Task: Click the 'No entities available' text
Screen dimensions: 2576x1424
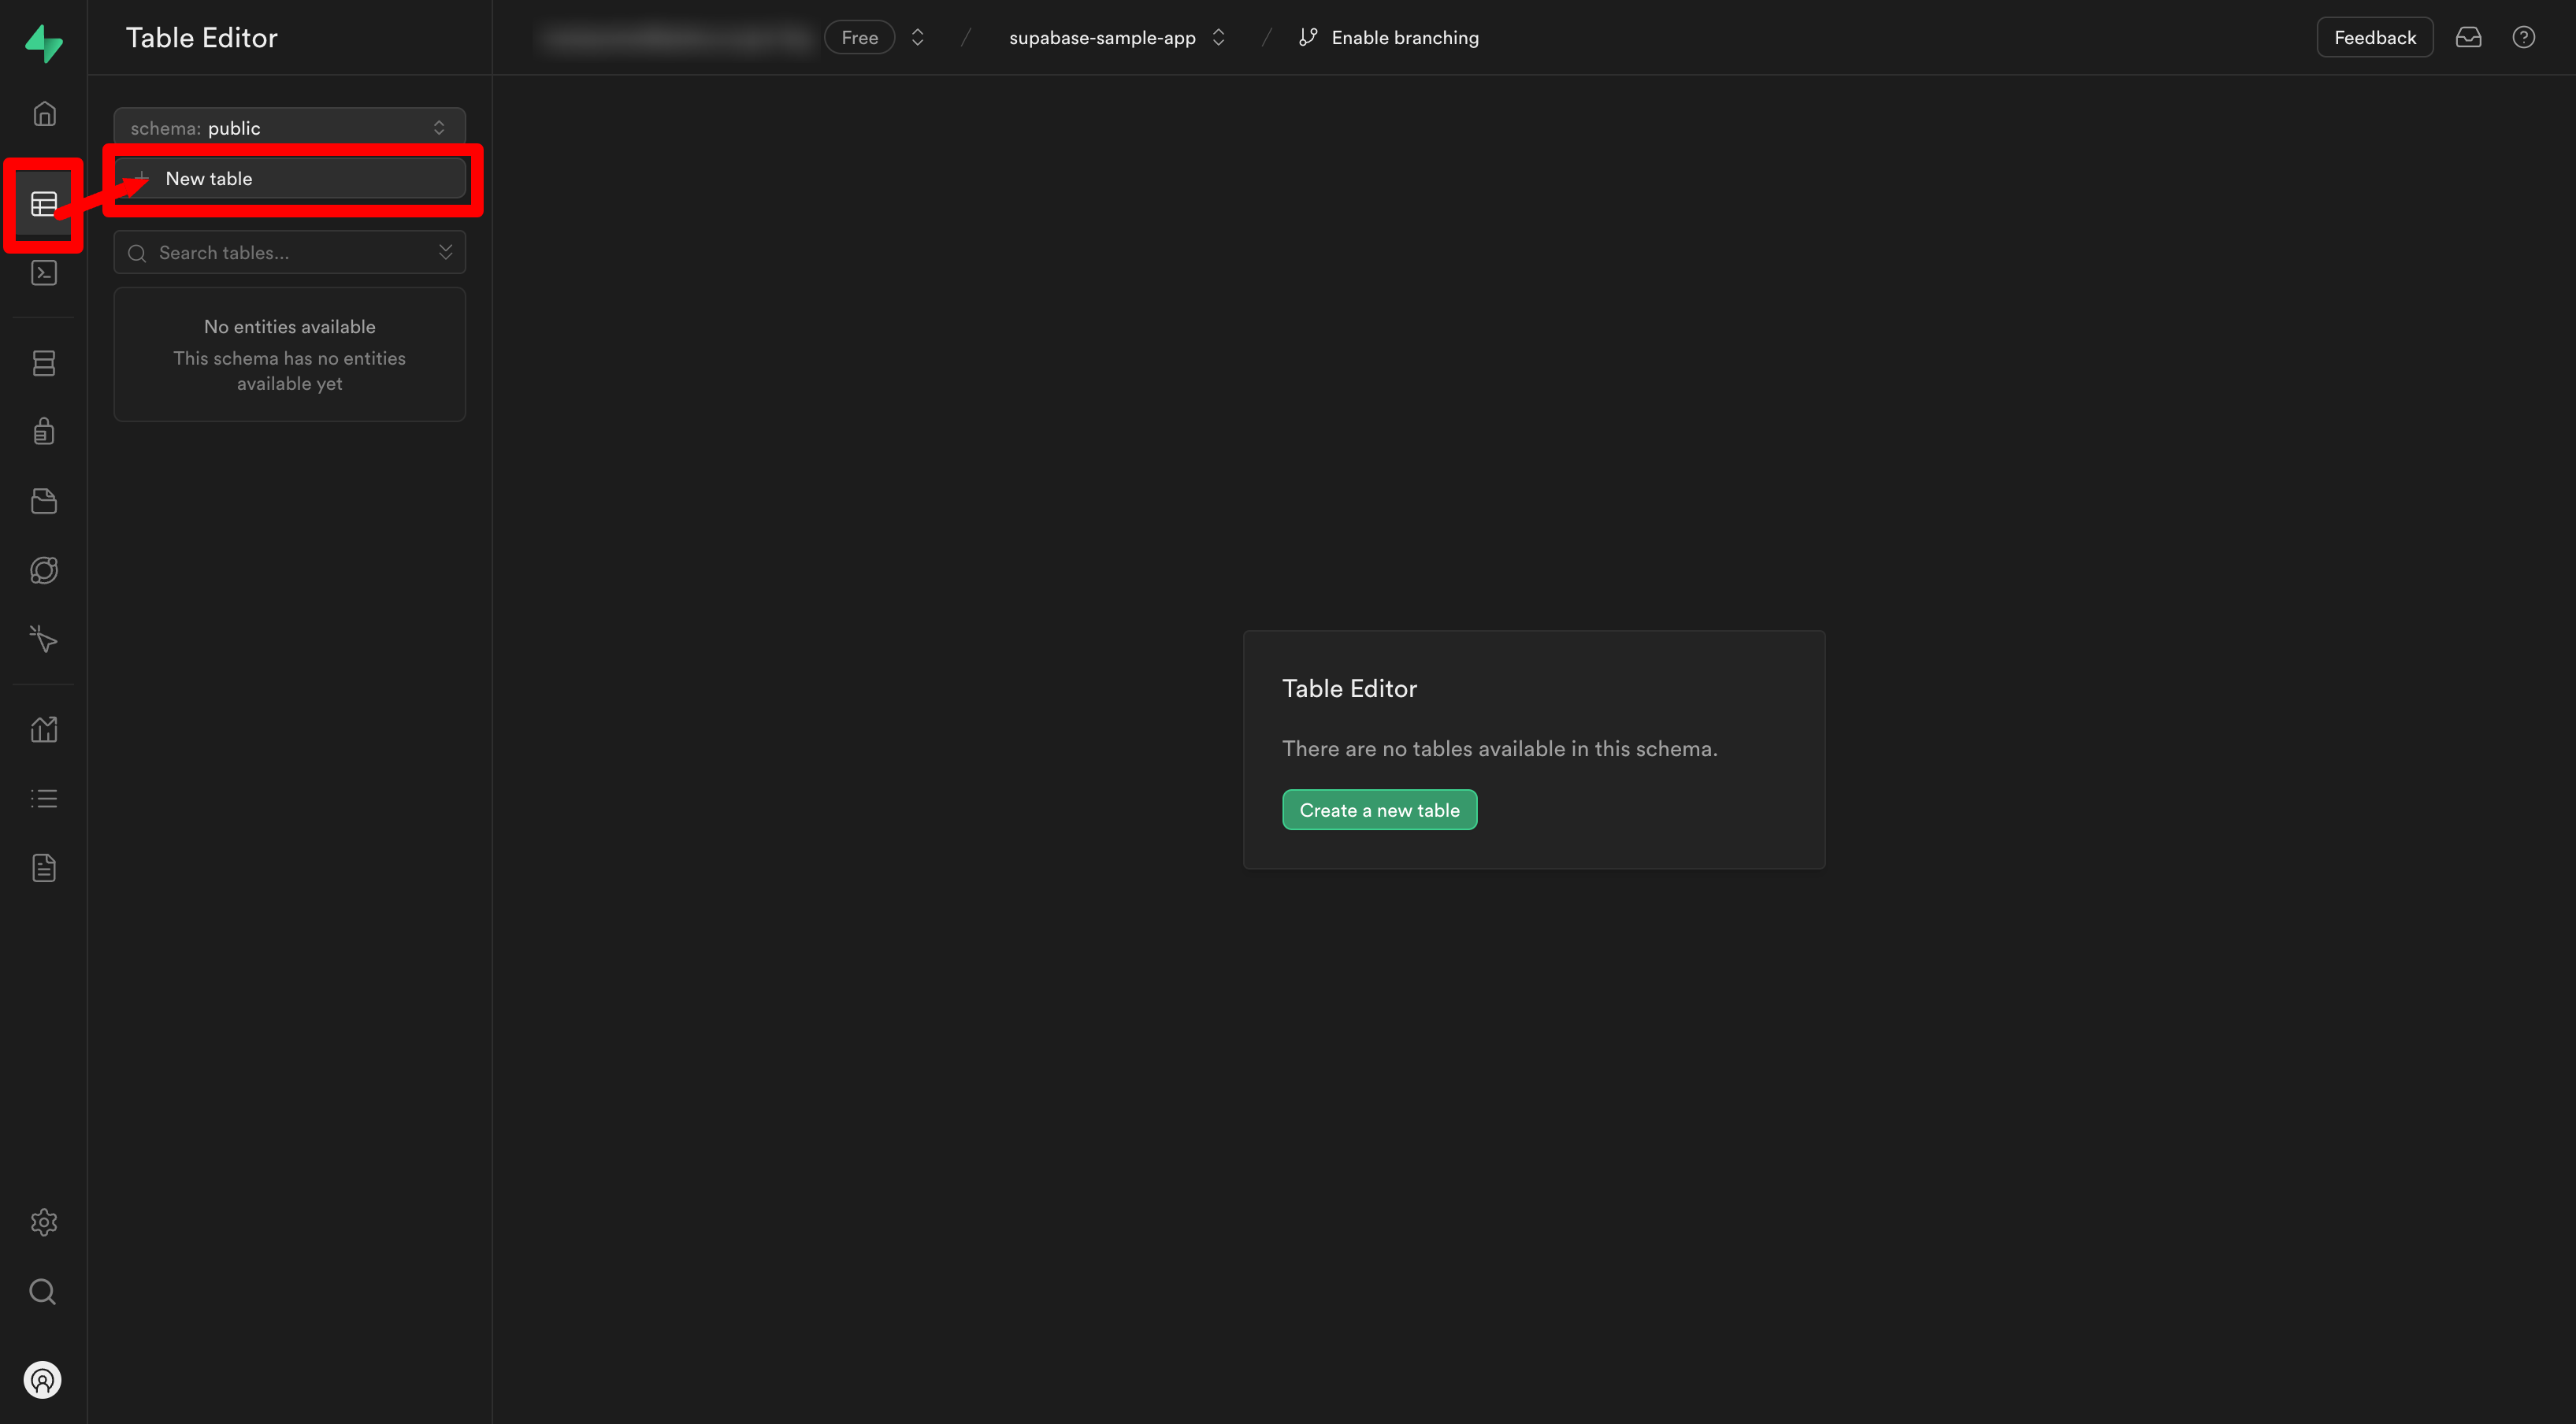Action: (290, 327)
